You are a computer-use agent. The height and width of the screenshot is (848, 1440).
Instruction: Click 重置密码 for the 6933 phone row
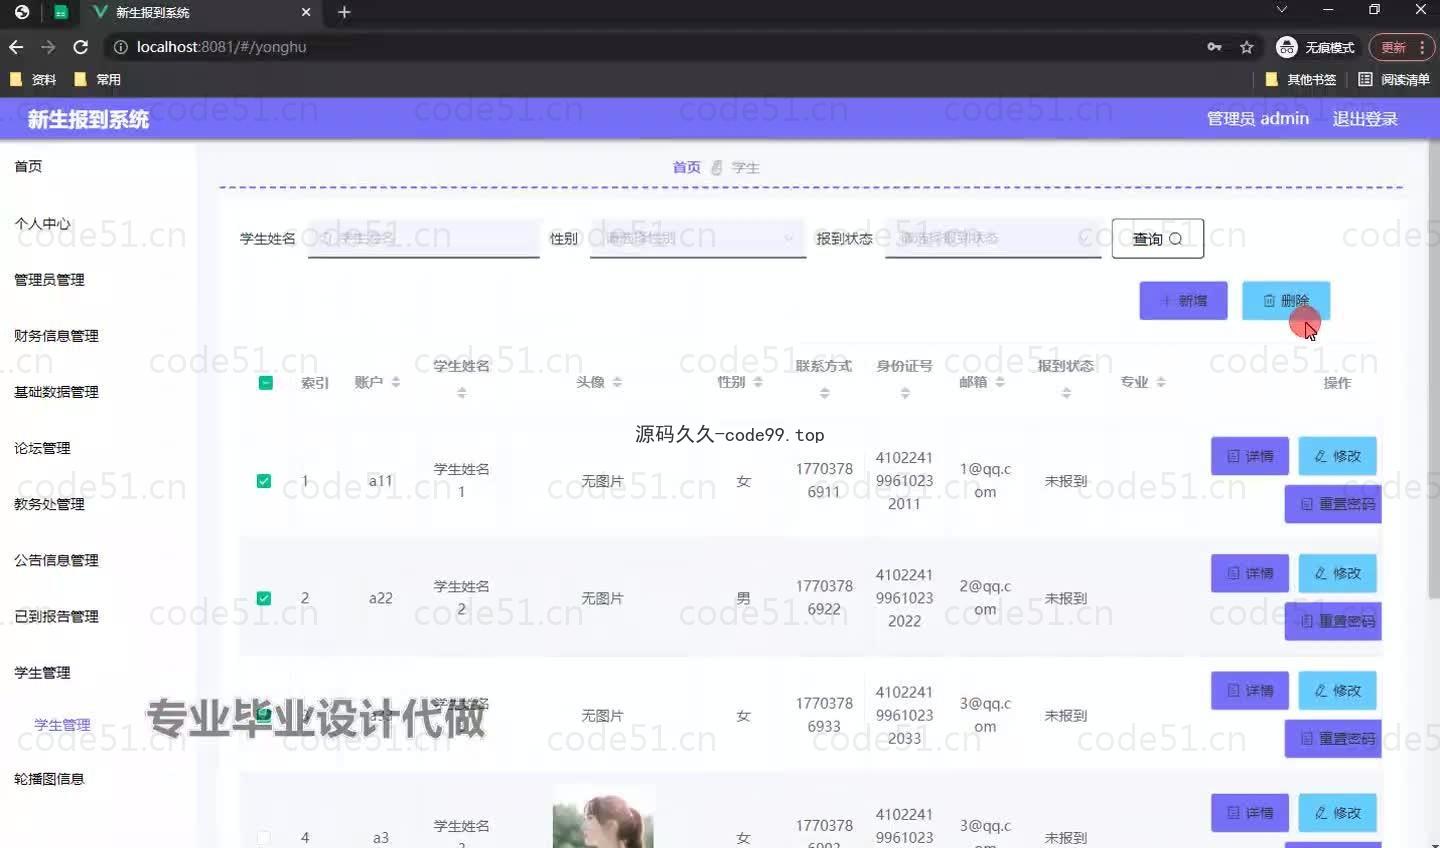1333,738
